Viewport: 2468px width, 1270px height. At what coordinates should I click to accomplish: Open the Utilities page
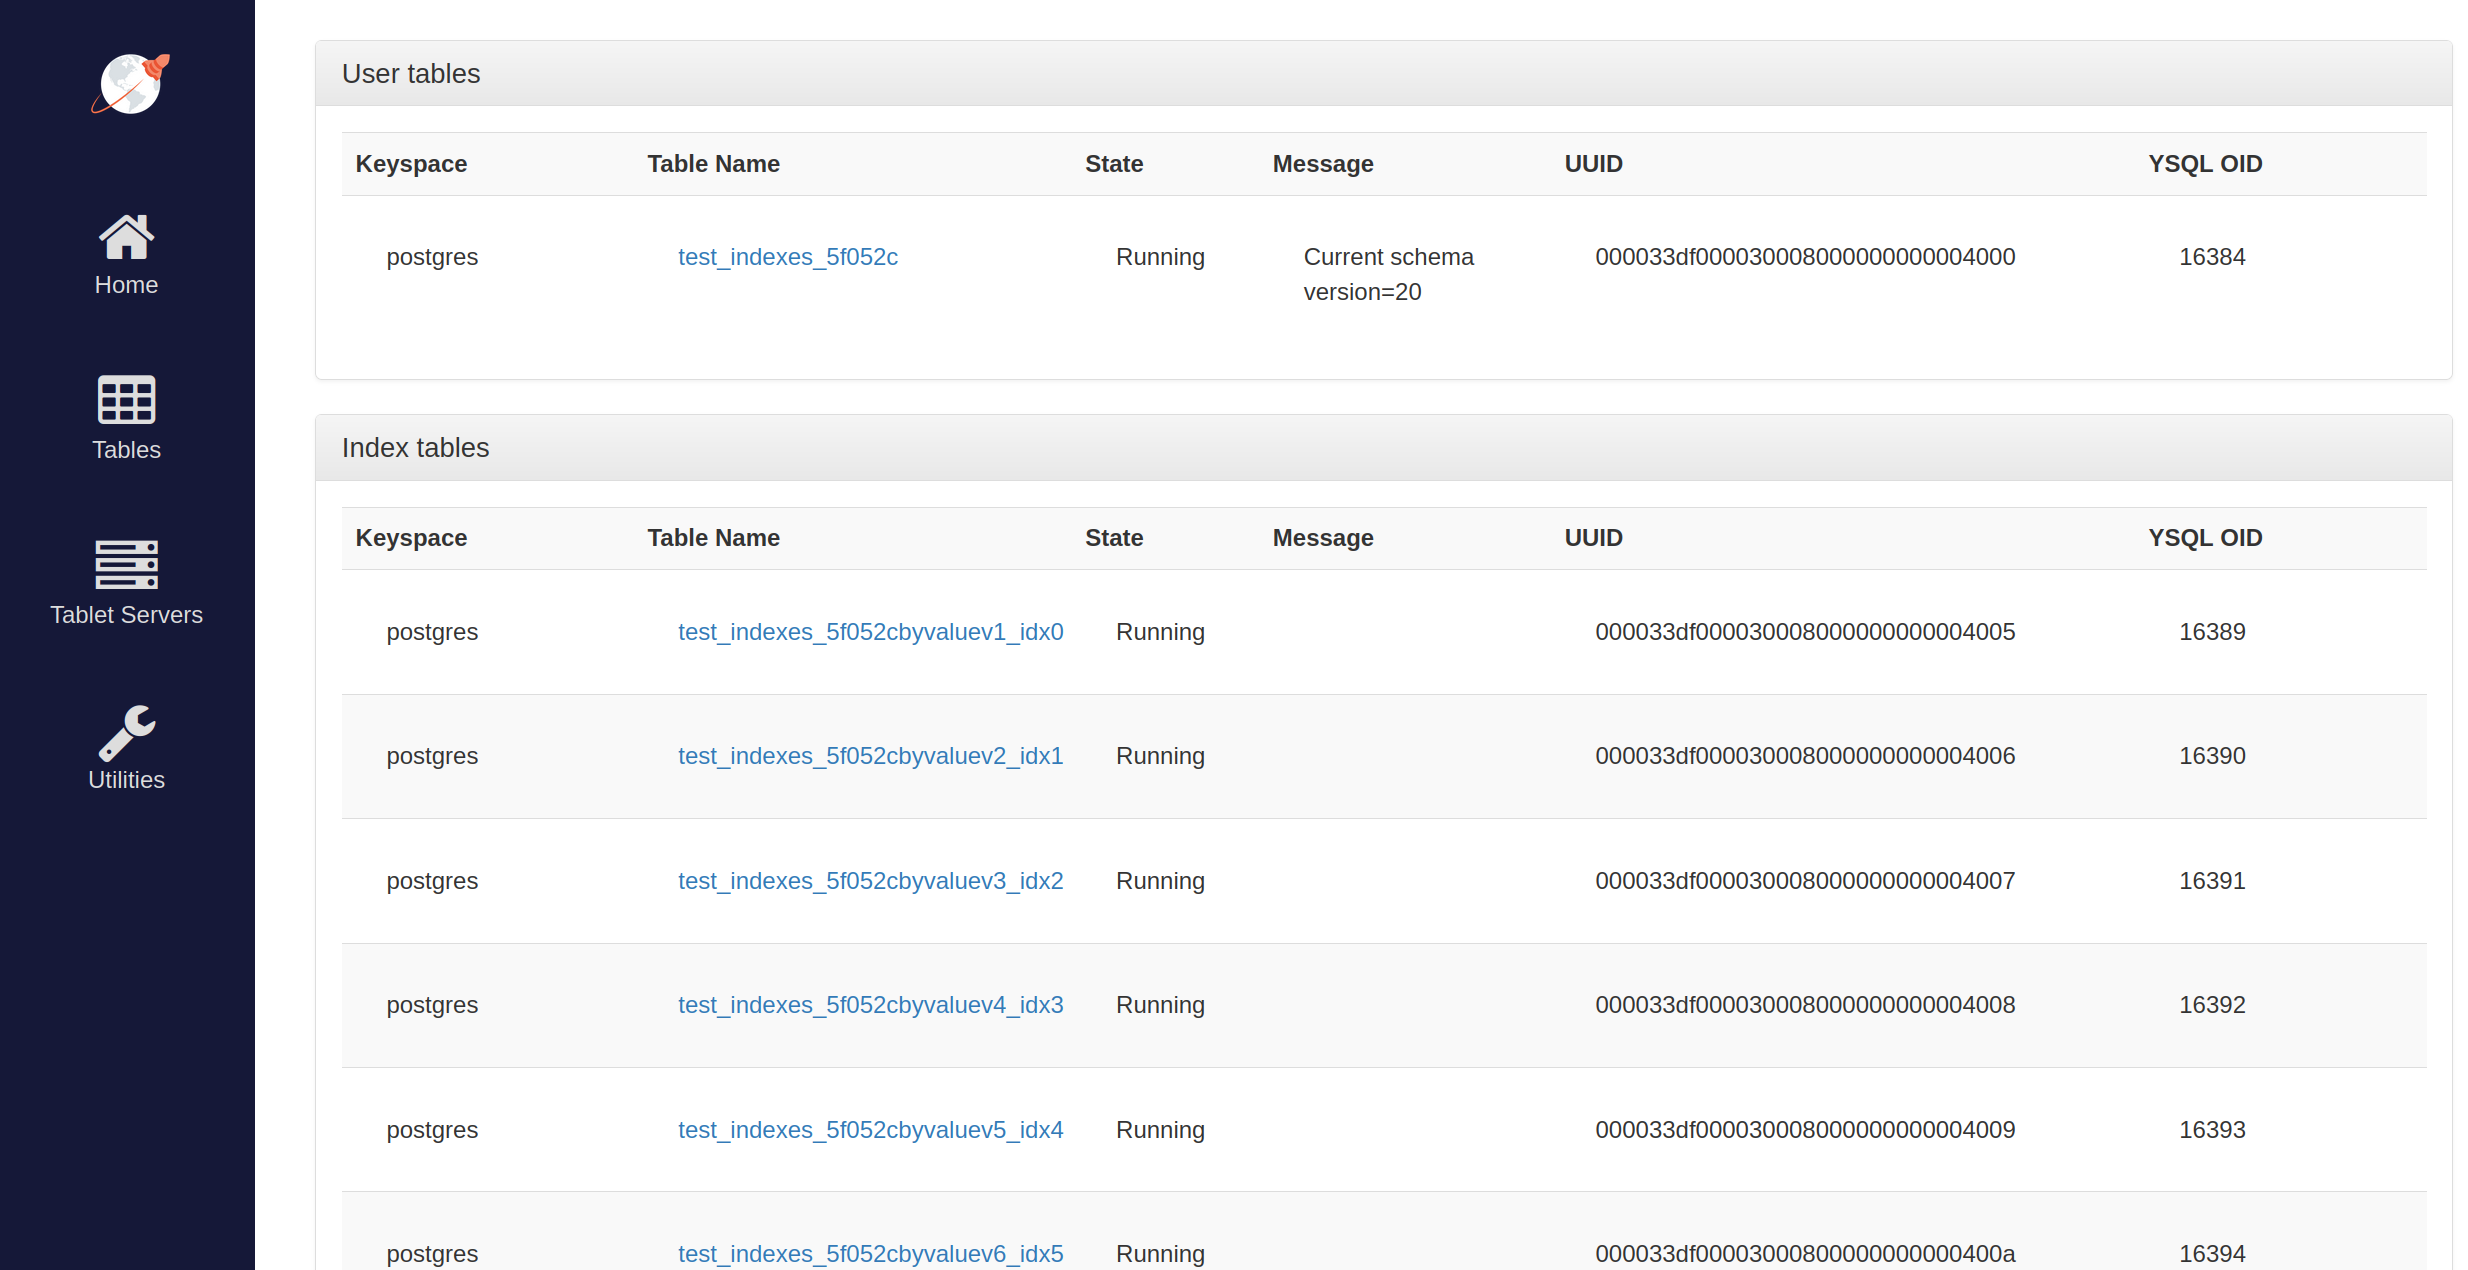126,779
